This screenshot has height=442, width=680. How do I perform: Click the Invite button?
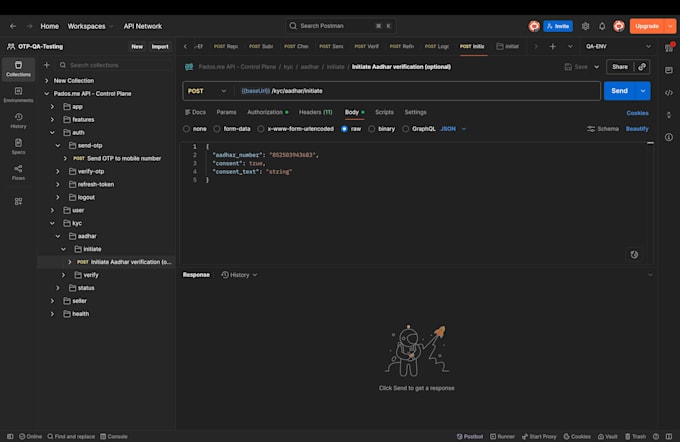[558, 26]
